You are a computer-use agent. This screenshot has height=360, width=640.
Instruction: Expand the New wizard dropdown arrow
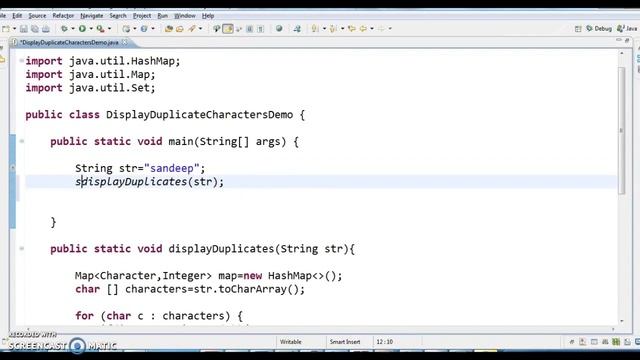point(14,29)
